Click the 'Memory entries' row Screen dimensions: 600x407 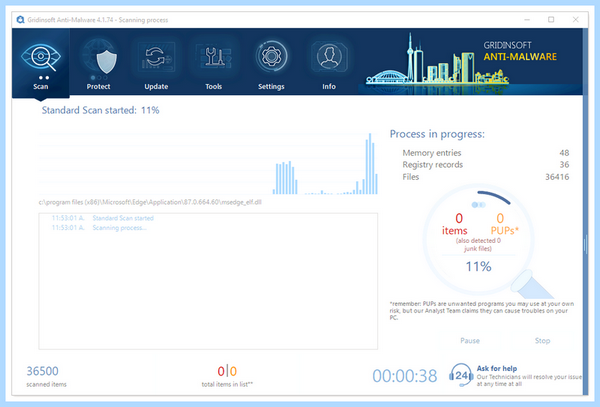486,153
